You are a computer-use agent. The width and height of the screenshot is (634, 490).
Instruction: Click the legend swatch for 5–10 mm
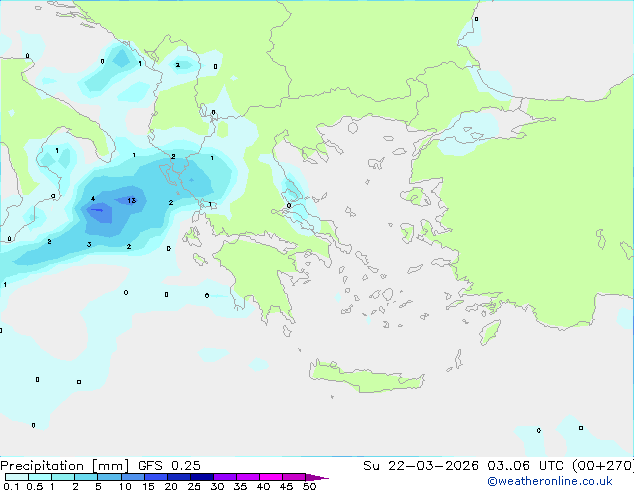[109, 477]
